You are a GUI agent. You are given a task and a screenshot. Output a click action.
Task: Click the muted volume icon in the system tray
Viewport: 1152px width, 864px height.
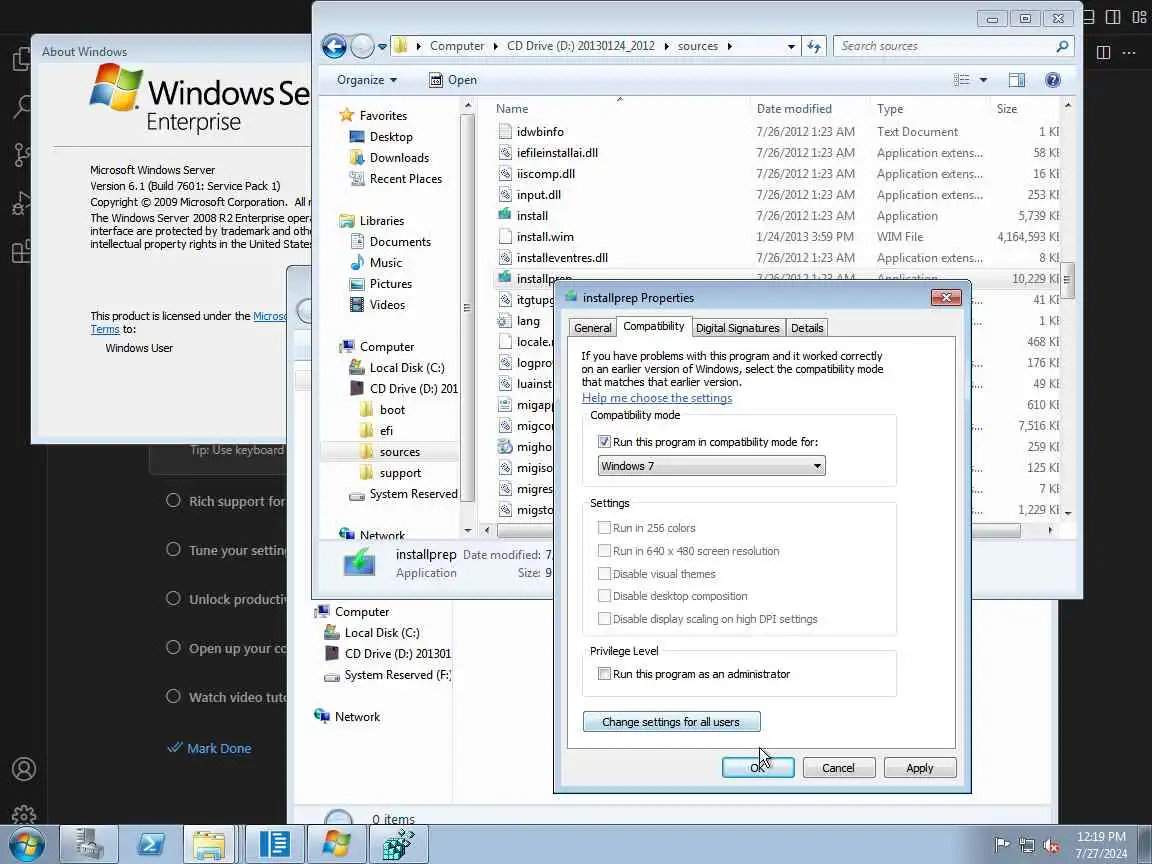point(1051,845)
